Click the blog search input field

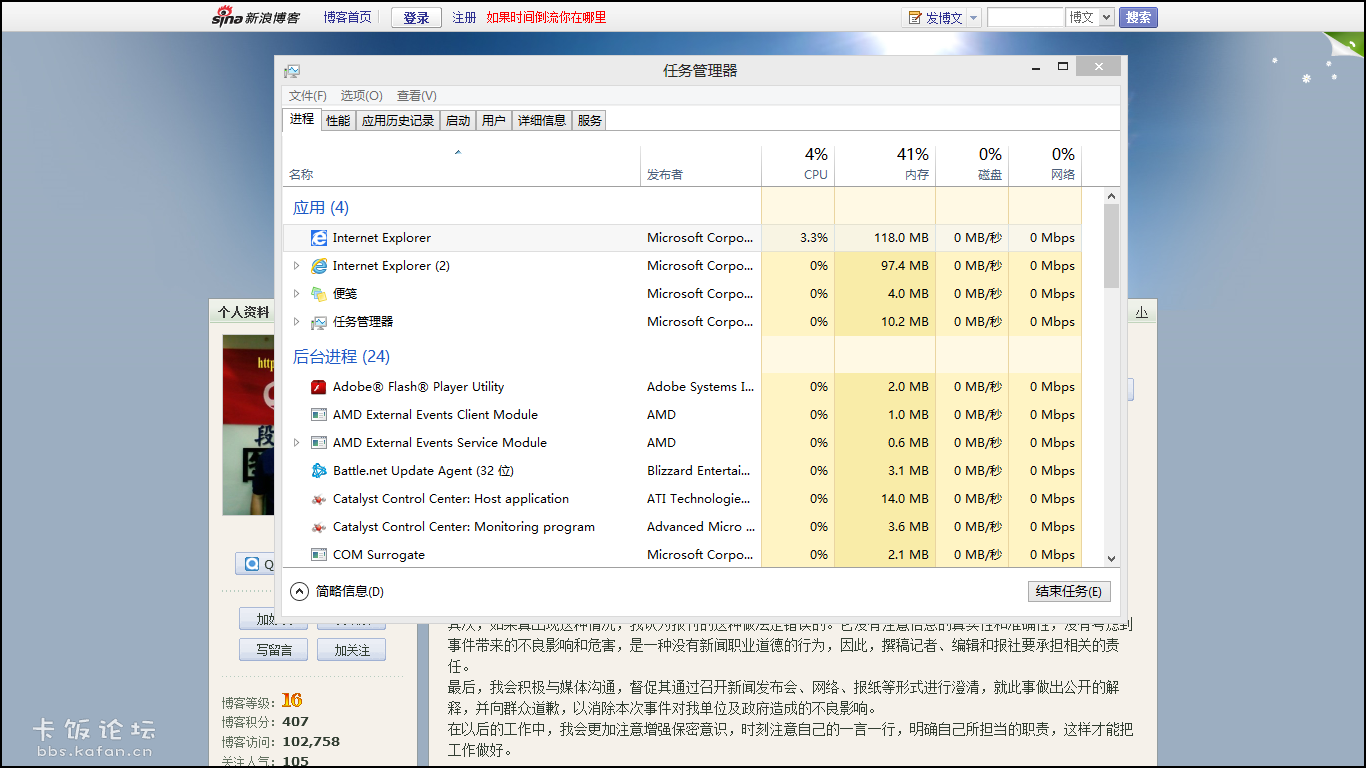click(1025, 17)
